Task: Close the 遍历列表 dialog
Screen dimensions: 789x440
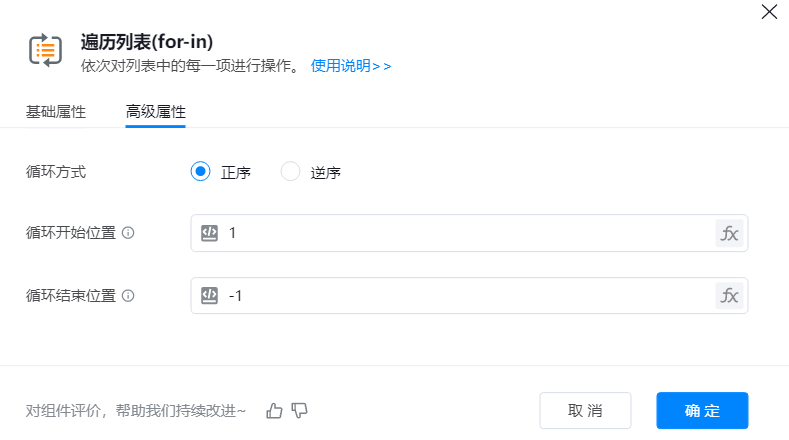Action: (x=769, y=12)
